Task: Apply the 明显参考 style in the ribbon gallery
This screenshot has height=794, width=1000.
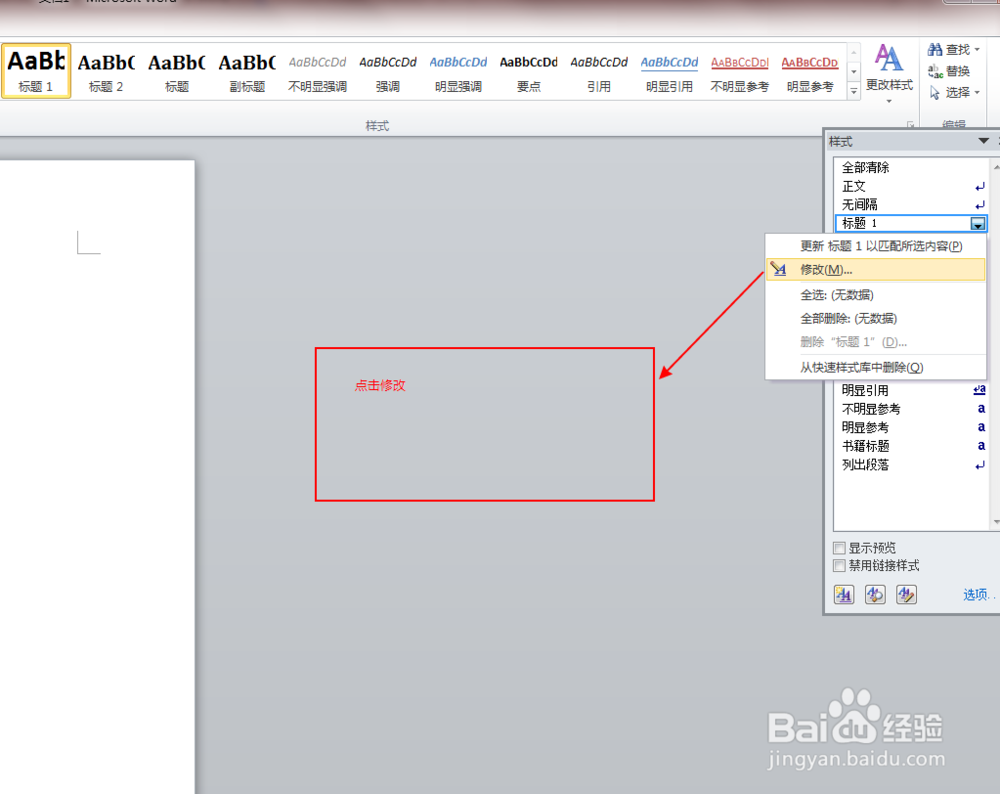Action: click(x=810, y=71)
